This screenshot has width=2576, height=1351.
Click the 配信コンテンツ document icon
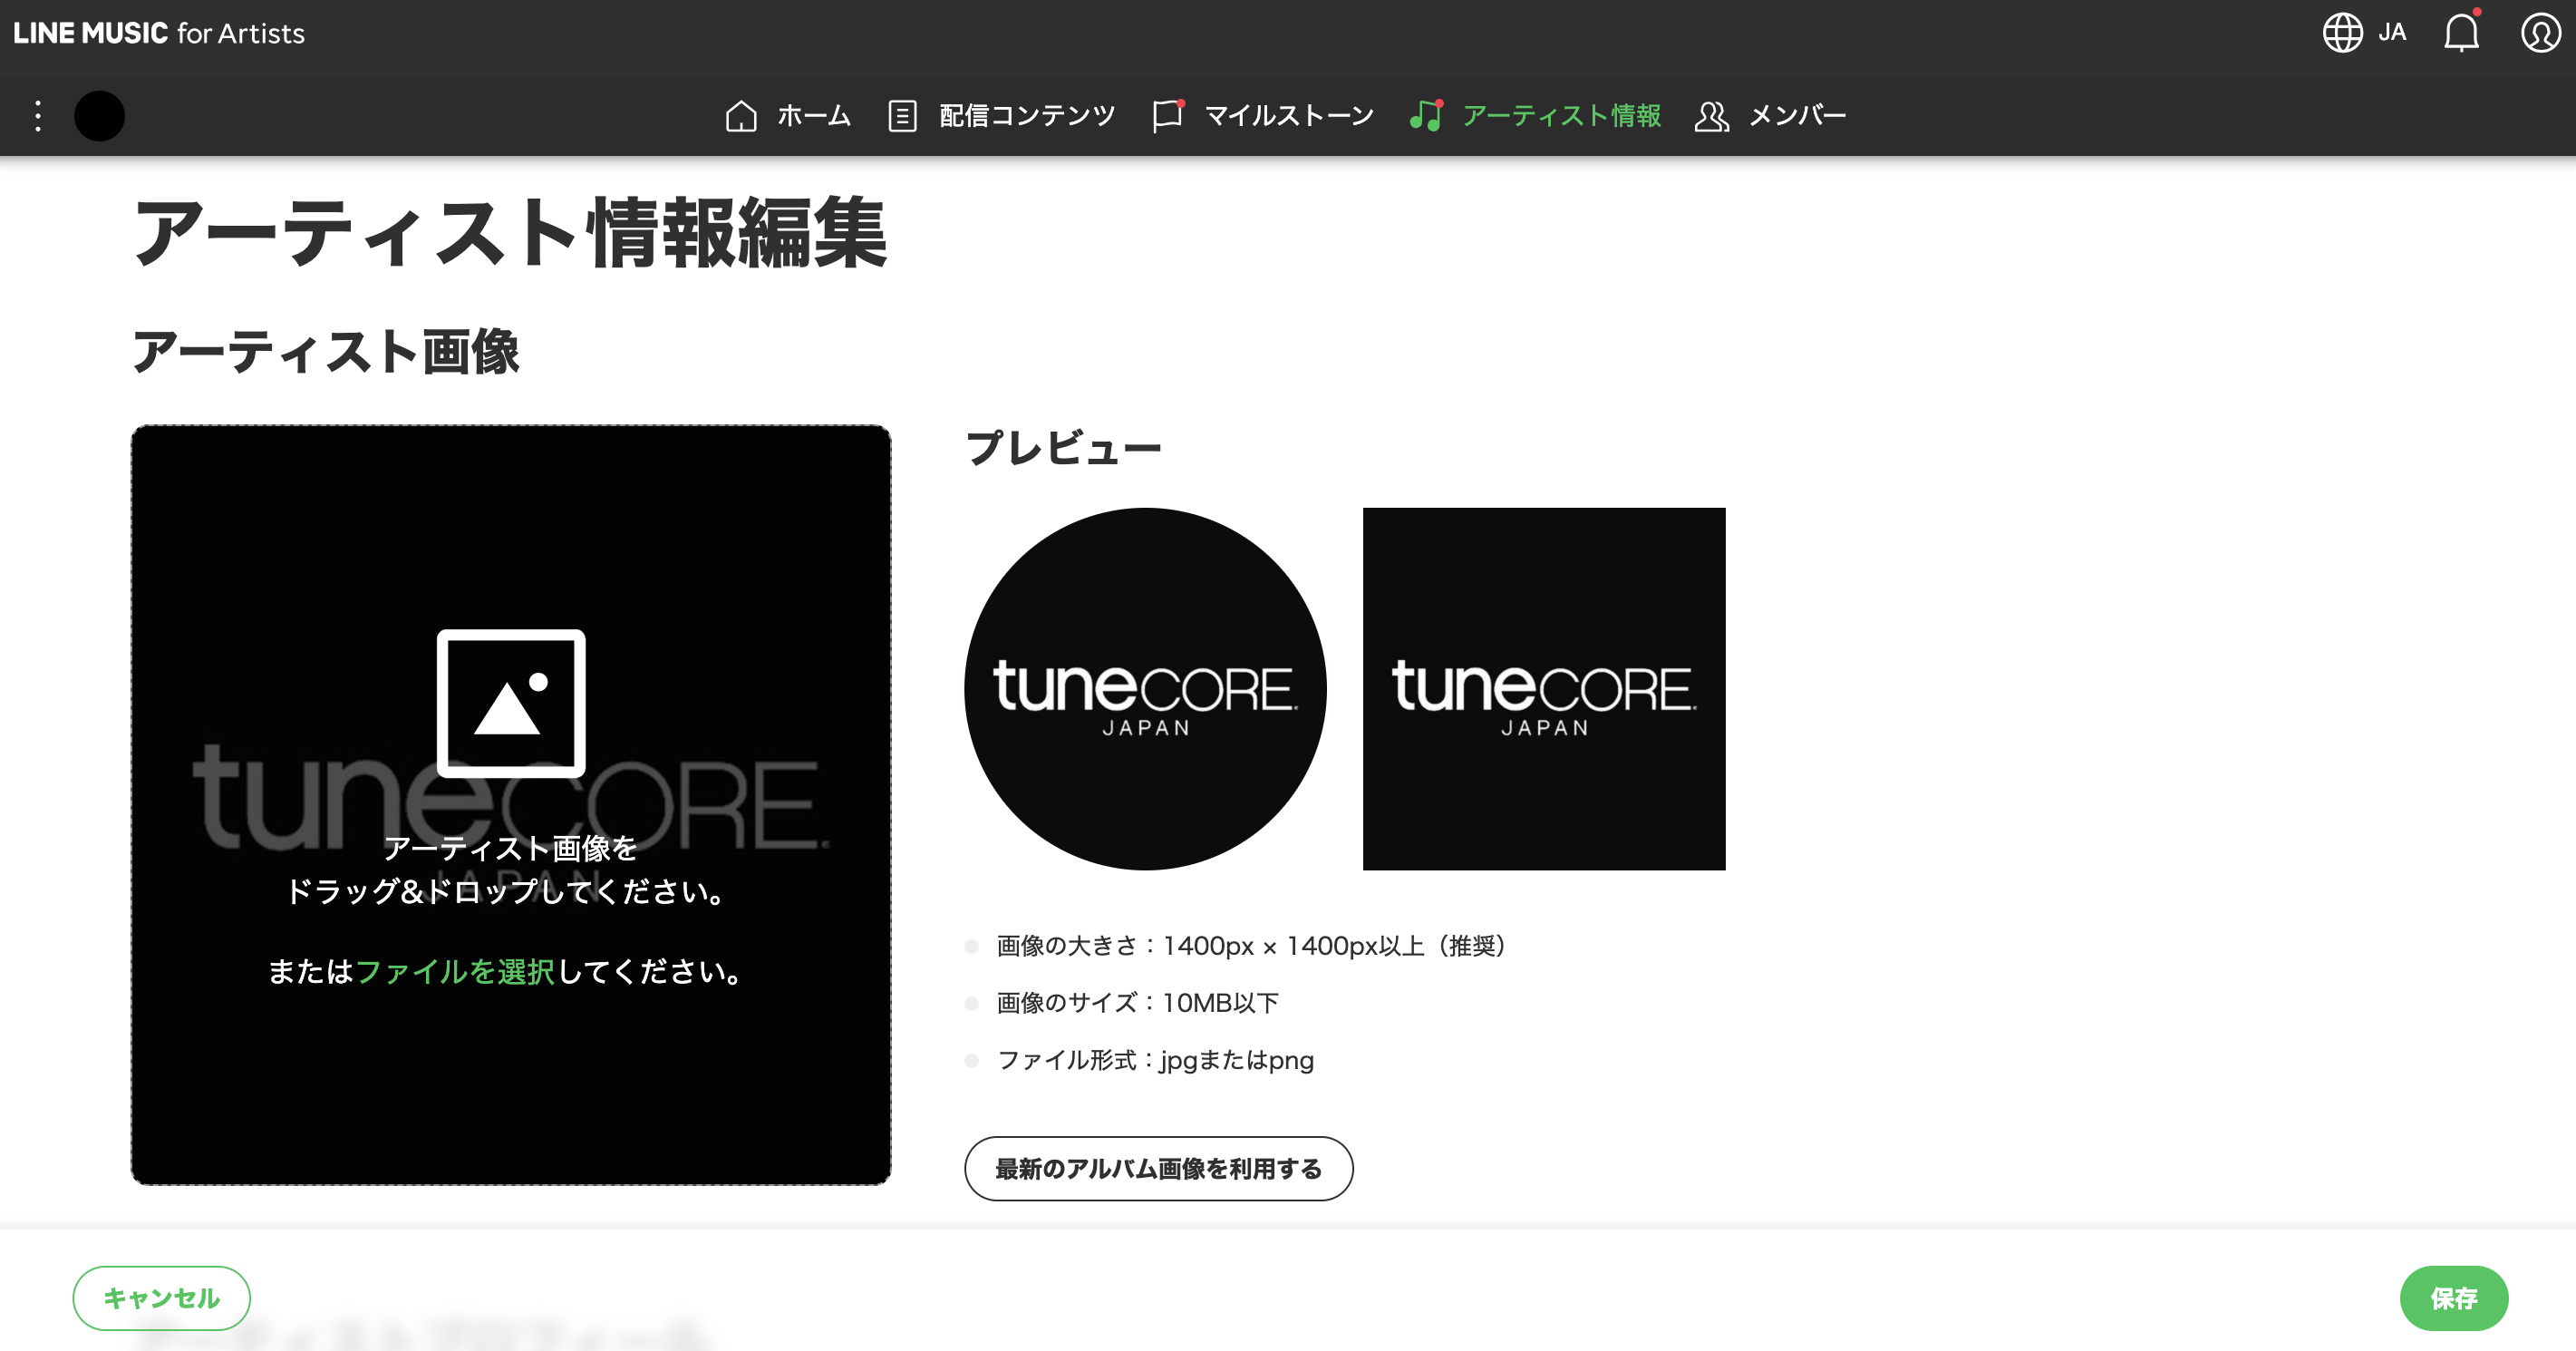[902, 116]
